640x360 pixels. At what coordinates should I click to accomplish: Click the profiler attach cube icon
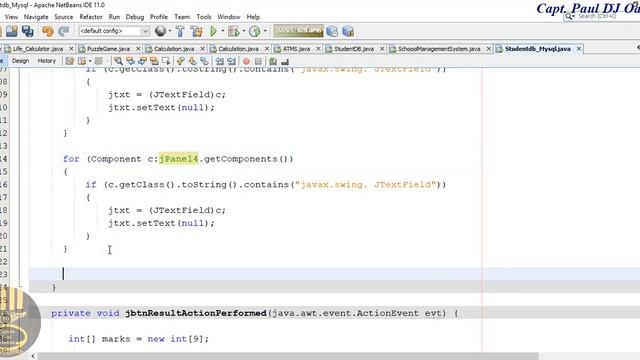click(x=348, y=31)
